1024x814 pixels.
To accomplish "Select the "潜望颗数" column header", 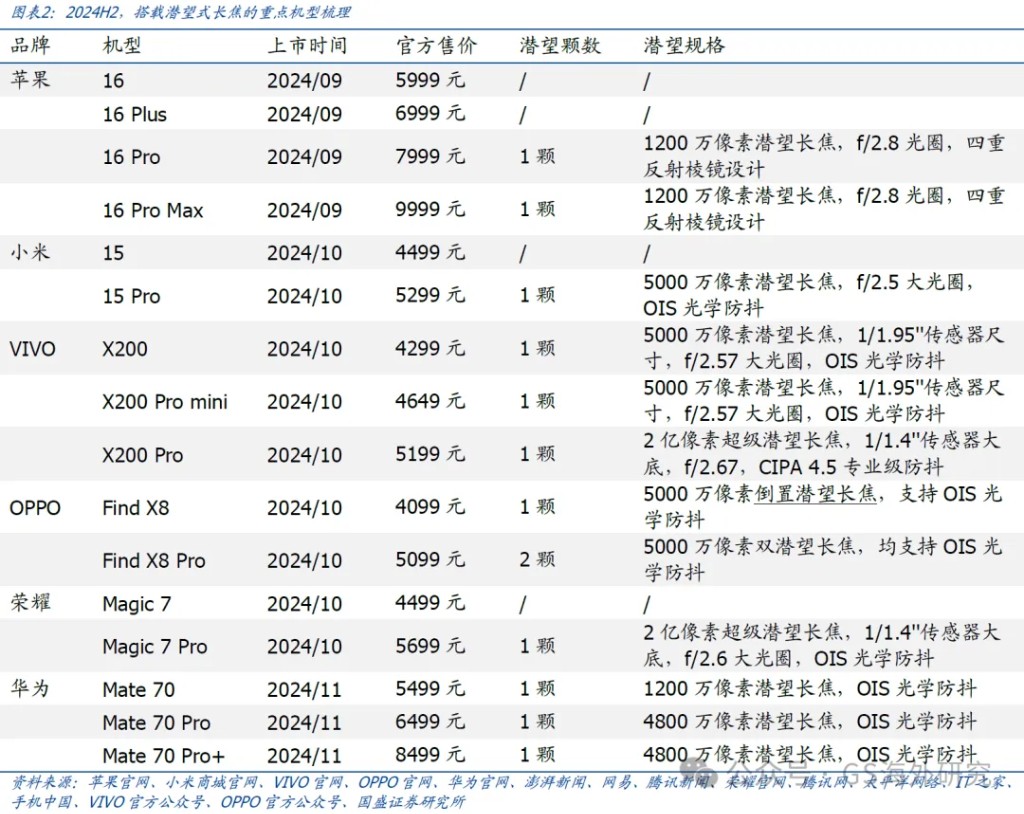I will (x=560, y=45).
